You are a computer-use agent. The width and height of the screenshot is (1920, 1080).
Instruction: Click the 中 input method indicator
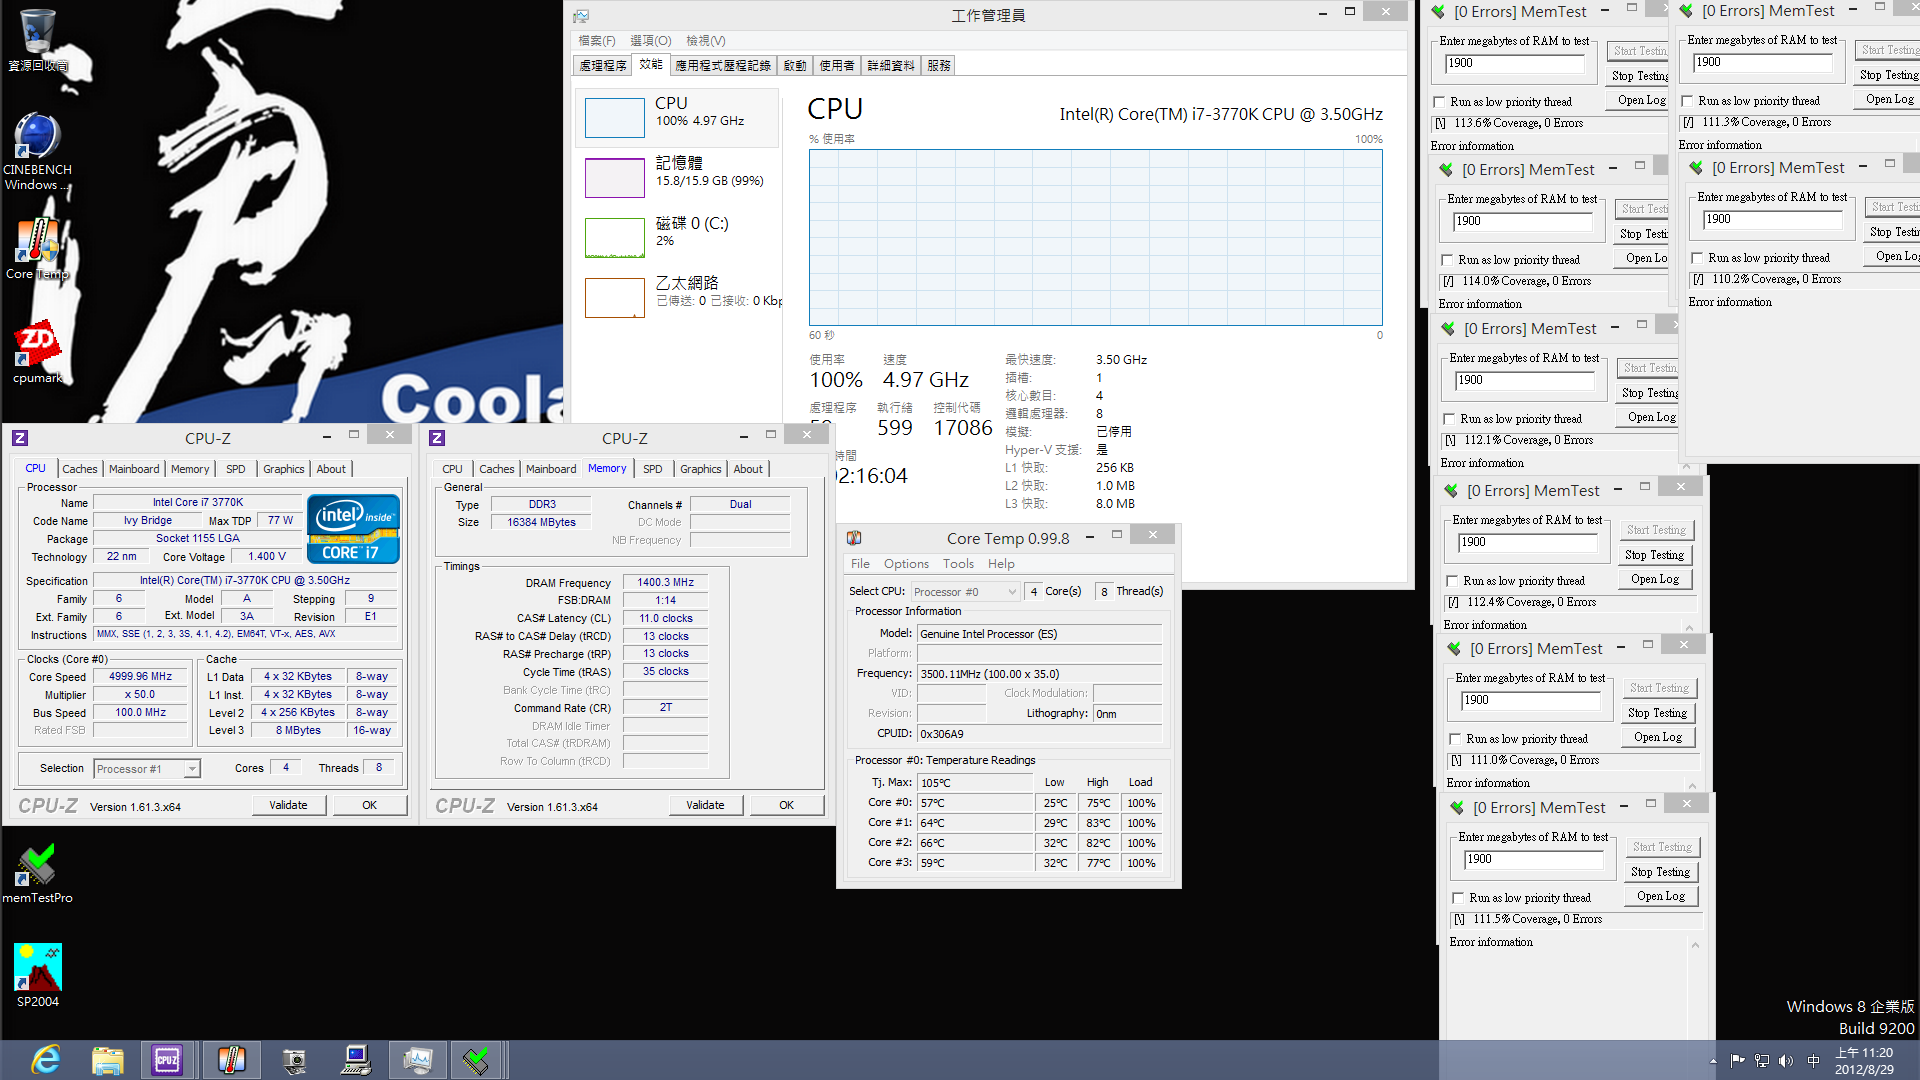point(1813,1061)
